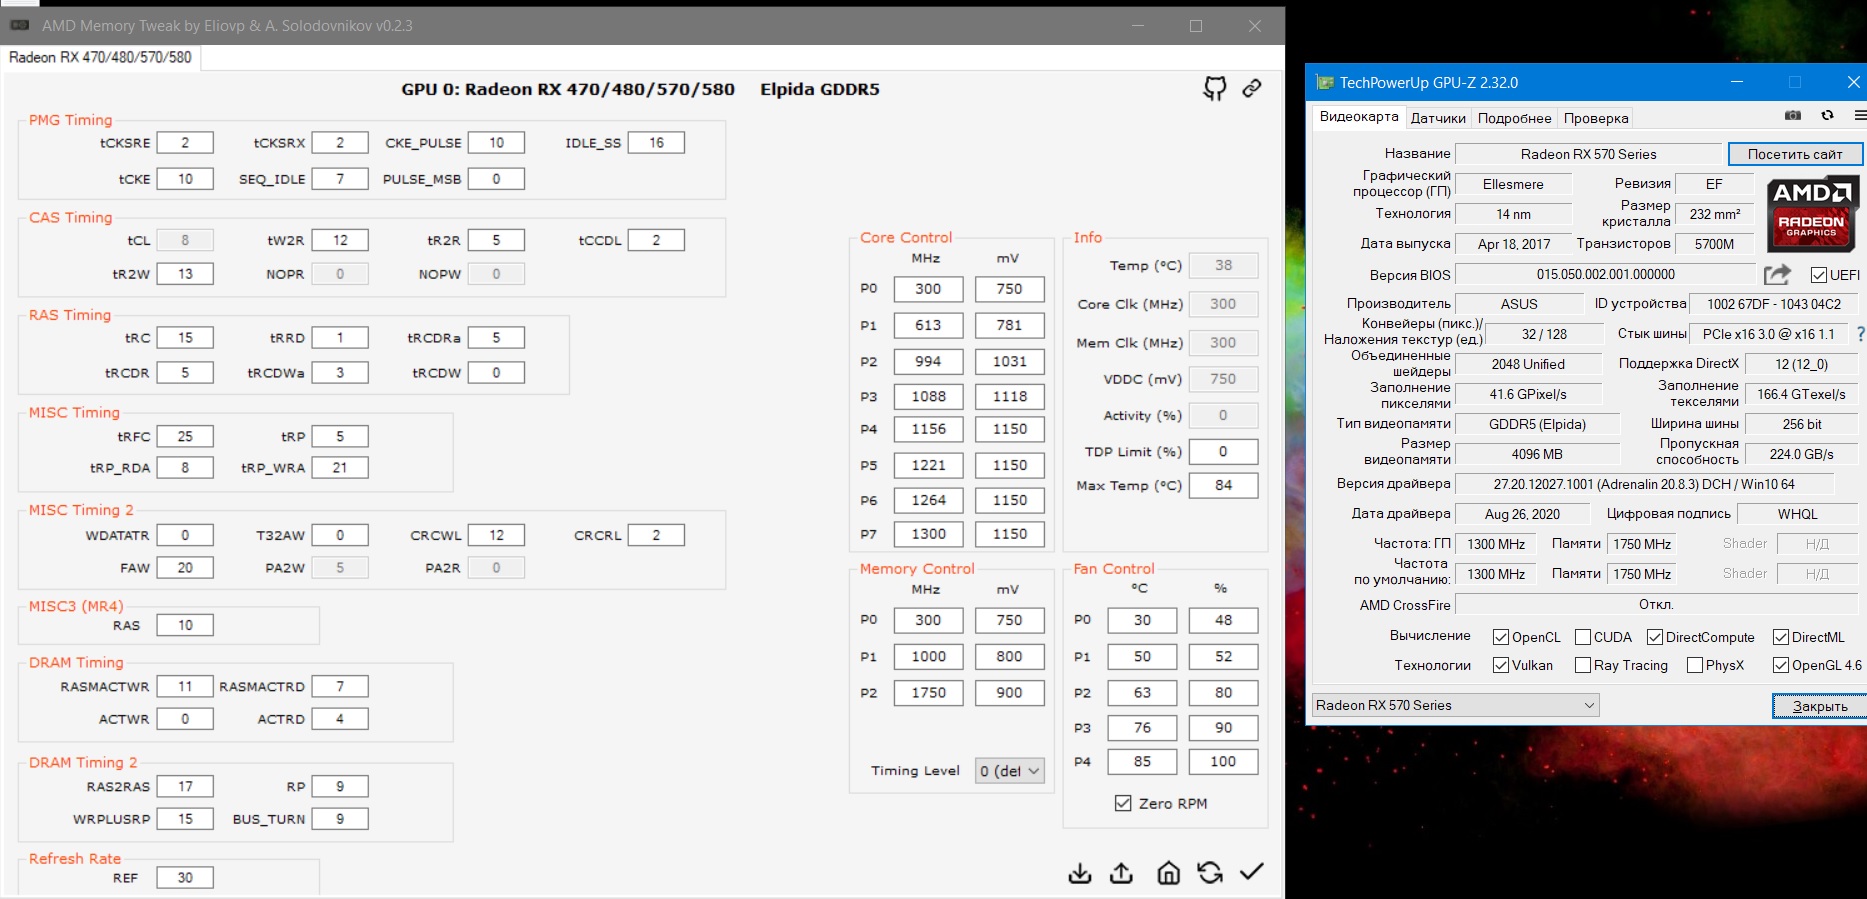
Task: Click the tW2R input field
Action: [x=340, y=240]
